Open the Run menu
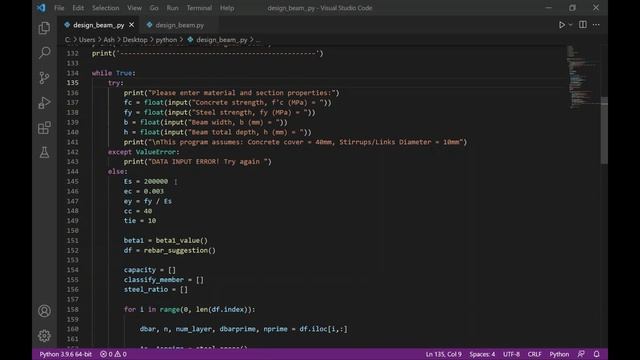The height and width of the screenshot is (360, 640). tap(172, 8)
